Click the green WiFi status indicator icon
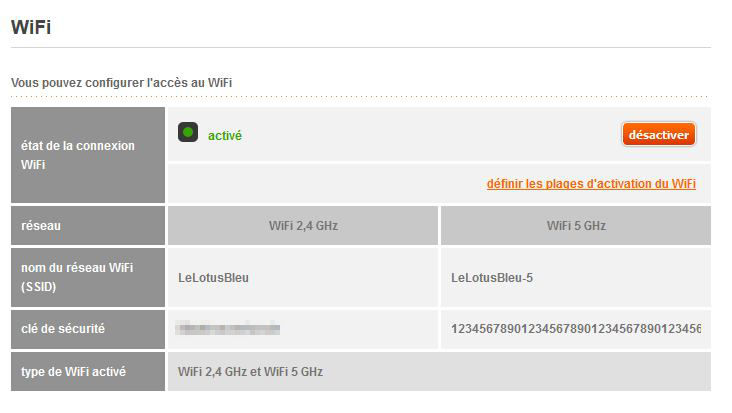The width and height of the screenshot is (732, 413). coord(188,133)
